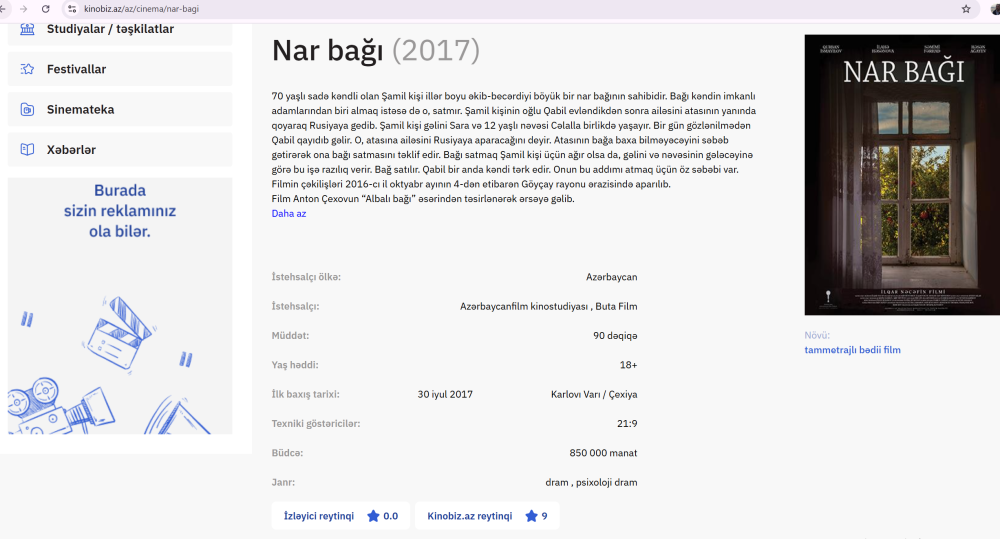Click the Kinobiz.az reytinqi button
Viewport: 1000px width, 539px height.
tap(486, 516)
